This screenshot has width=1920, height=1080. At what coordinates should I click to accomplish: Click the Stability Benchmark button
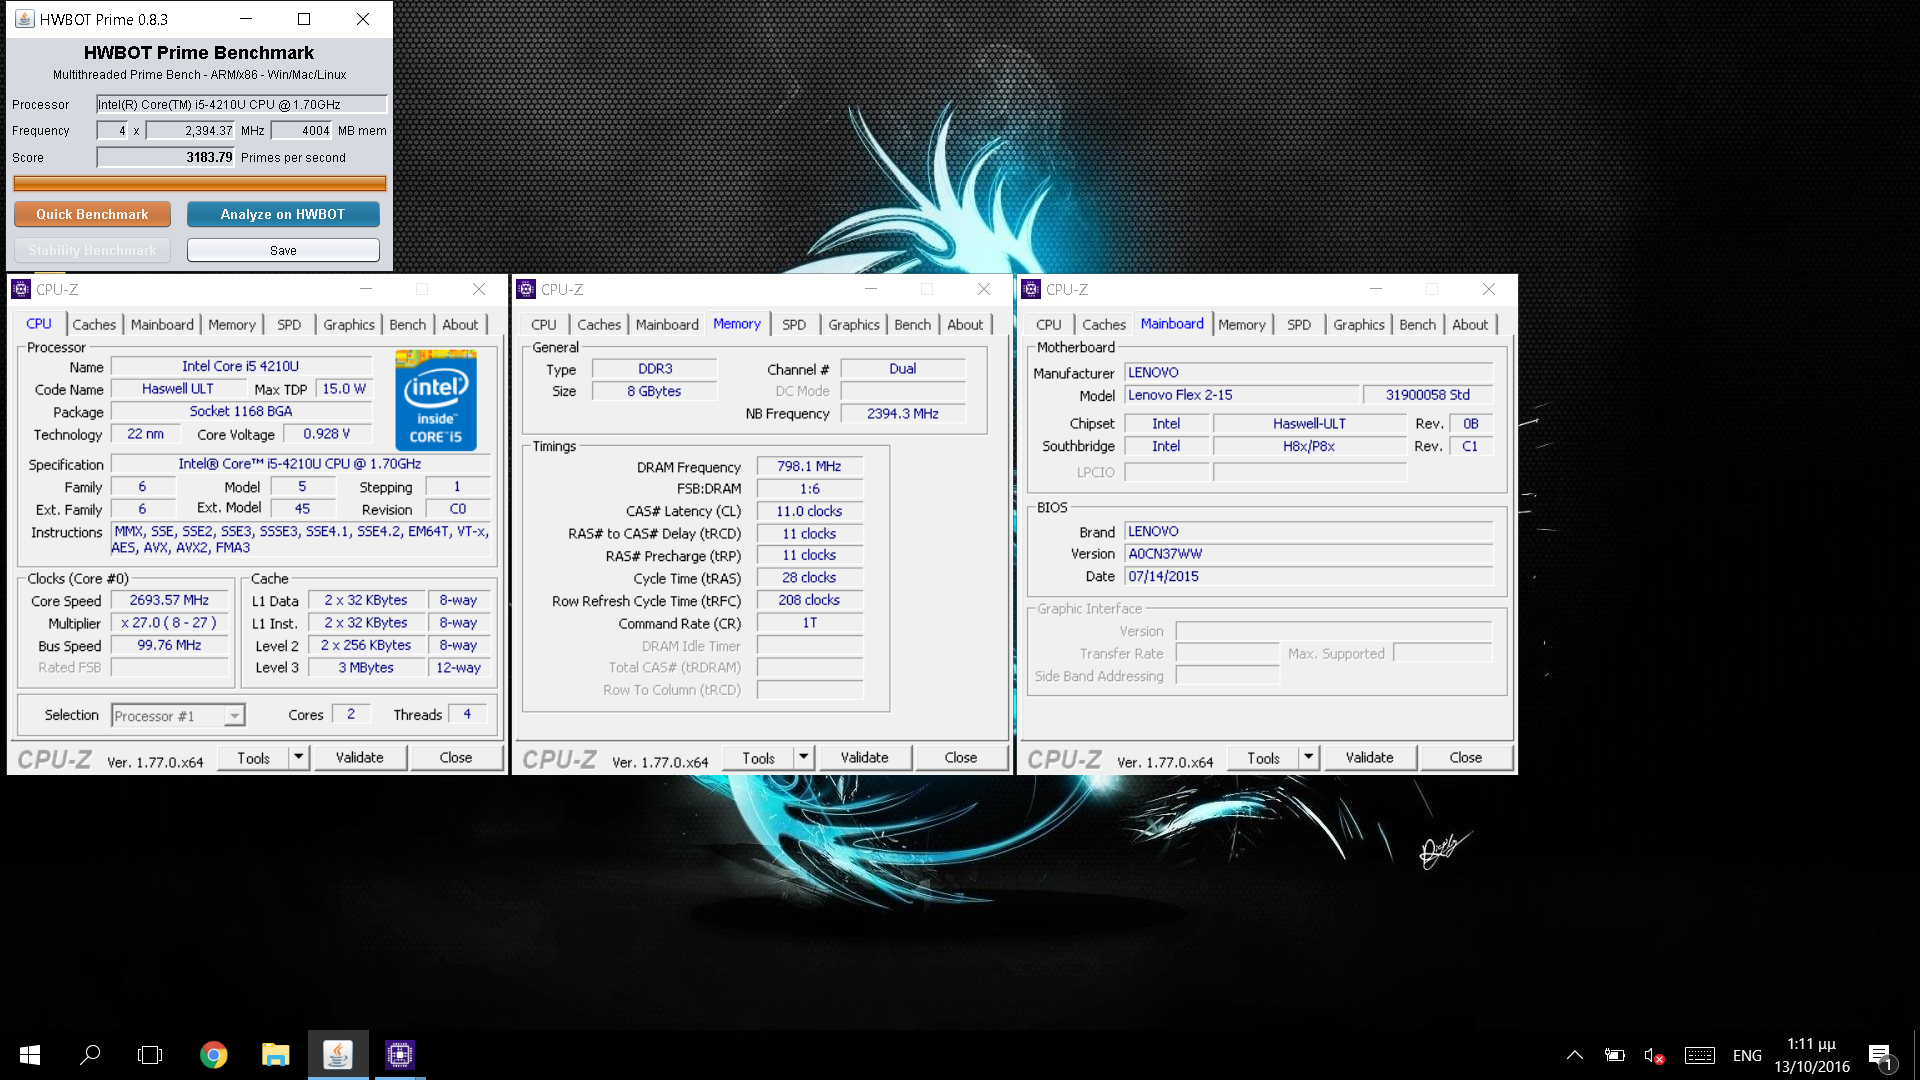click(92, 250)
